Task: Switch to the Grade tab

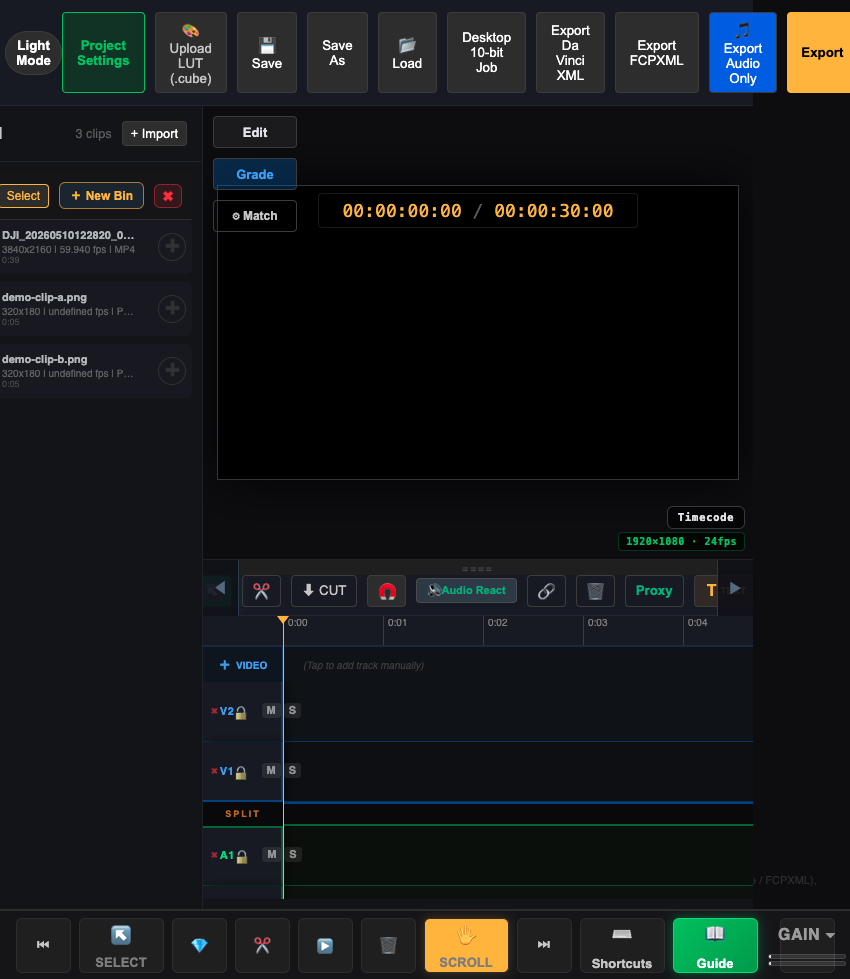Action: click(x=255, y=174)
